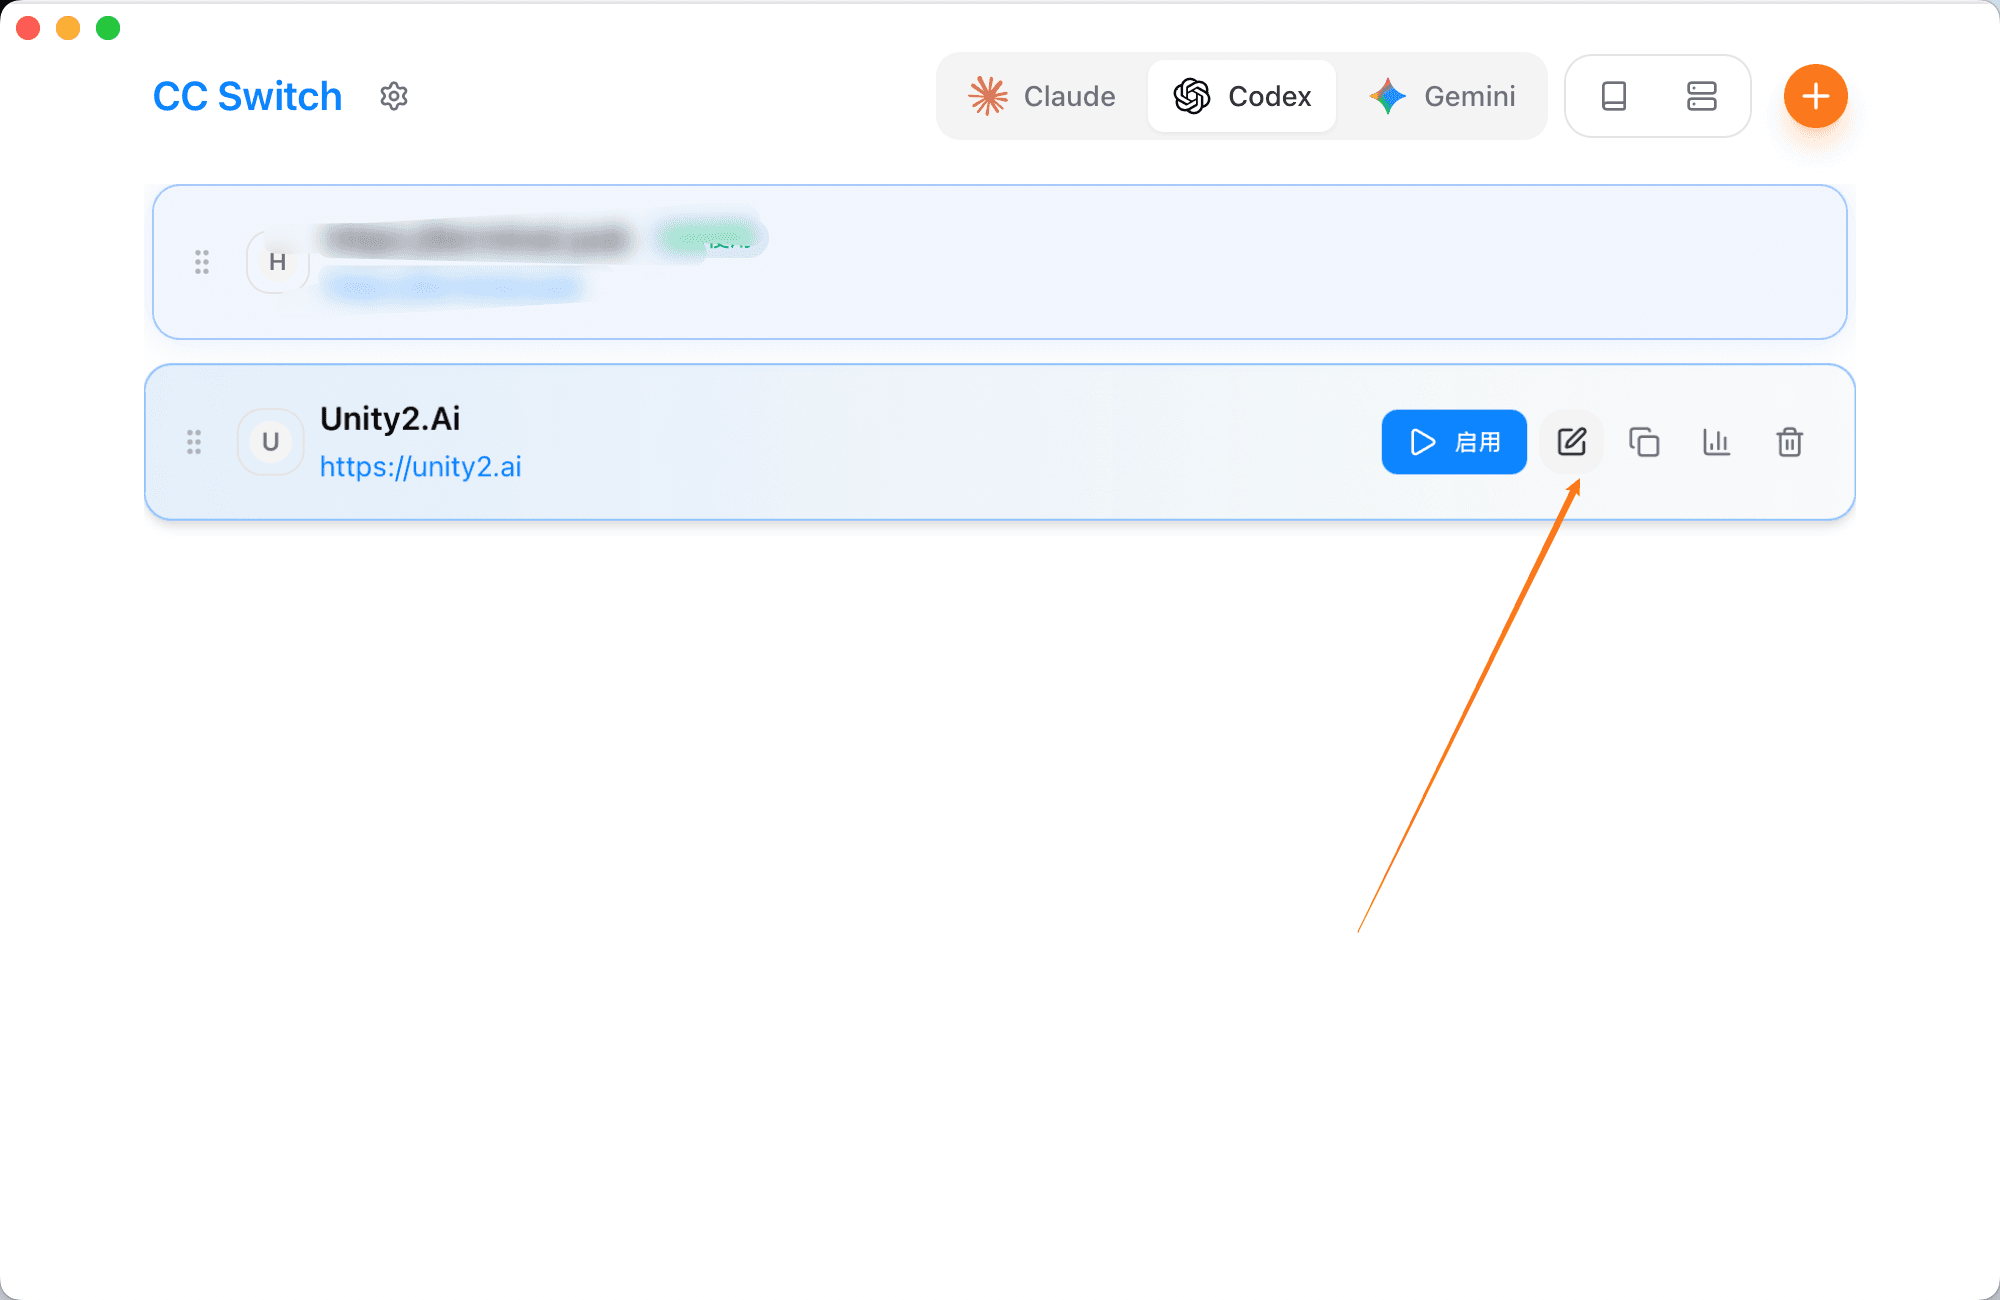The height and width of the screenshot is (1300, 2000).
Task: Click the CC Switch title
Action: 248,96
